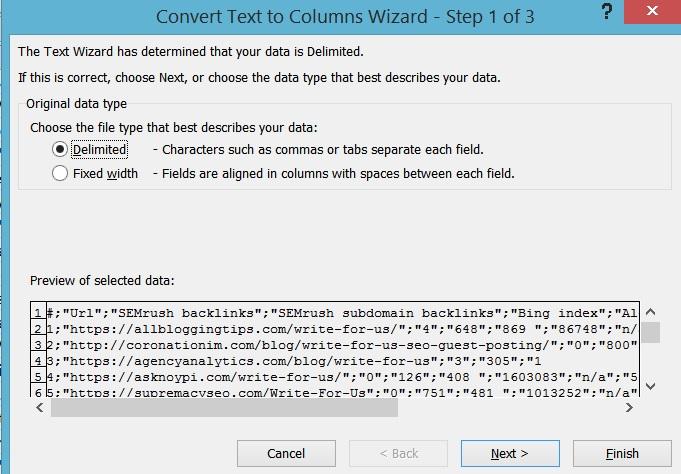This screenshot has width=681, height=474.
Task: Cancel the text wizard
Action: click(286, 454)
